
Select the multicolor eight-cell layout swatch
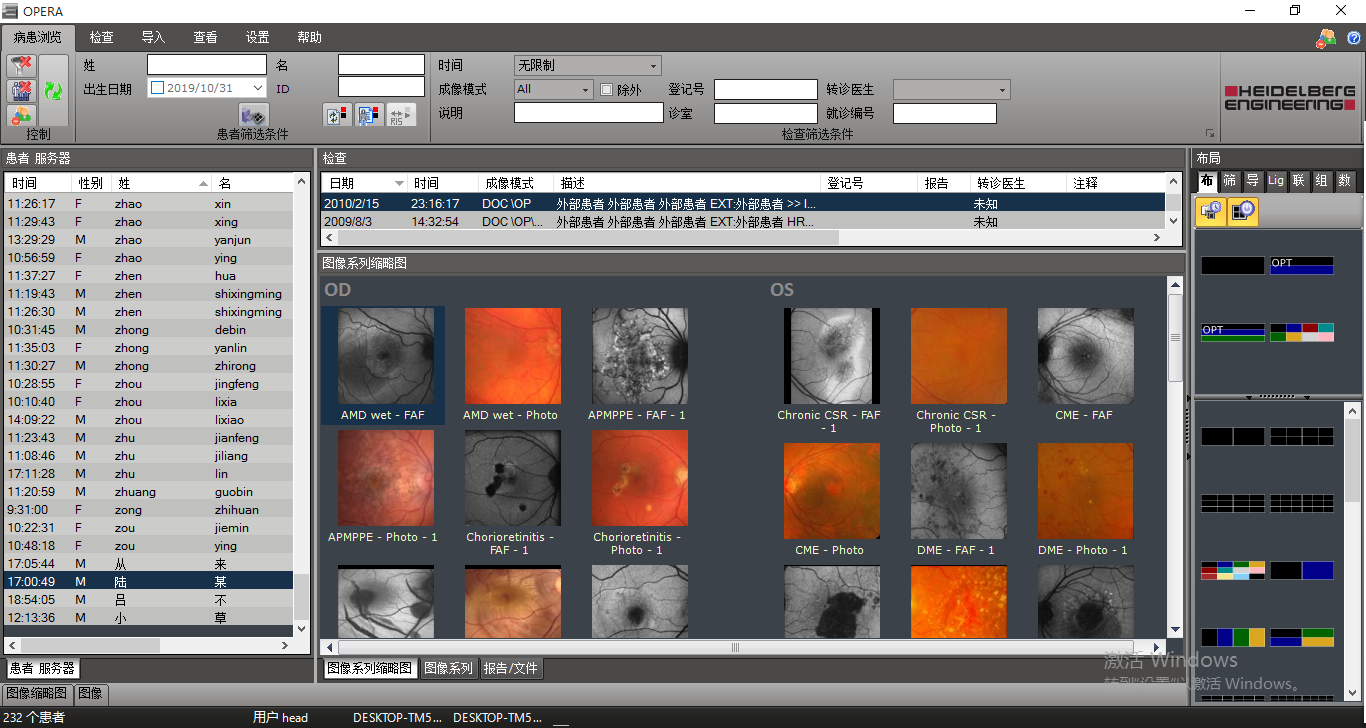click(1302, 332)
